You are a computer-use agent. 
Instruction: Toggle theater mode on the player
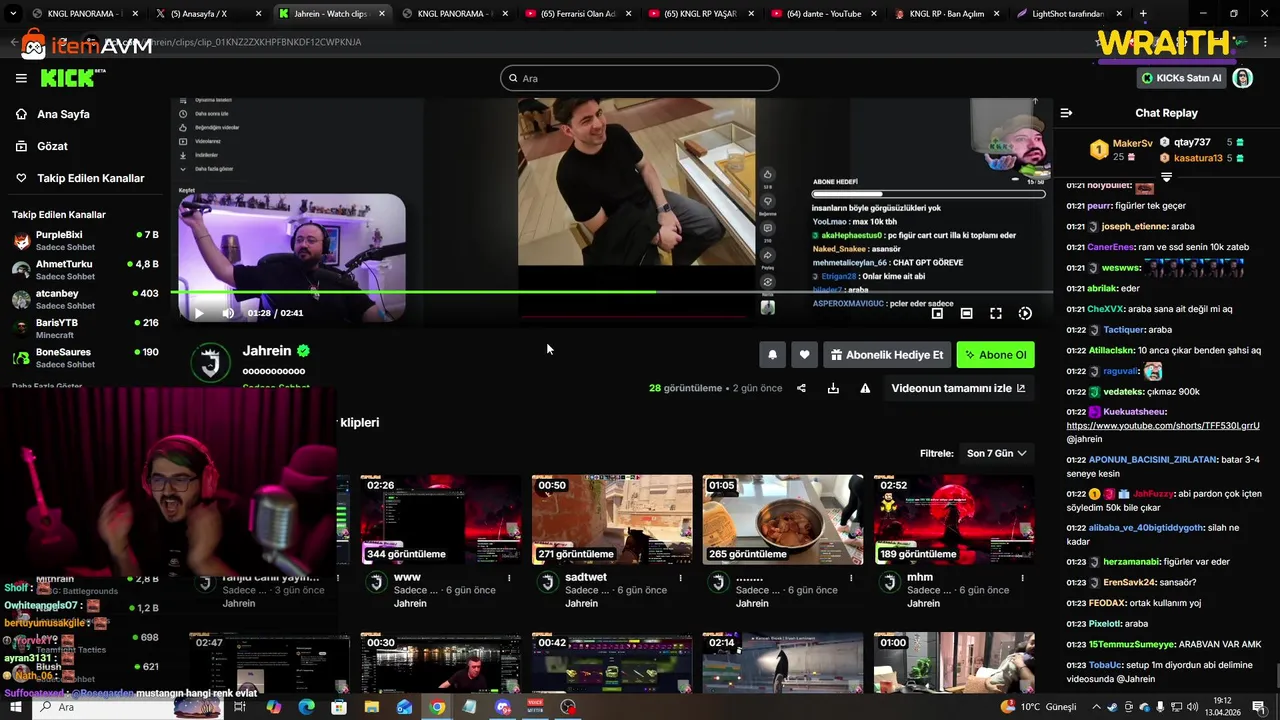click(x=966, y=313)
